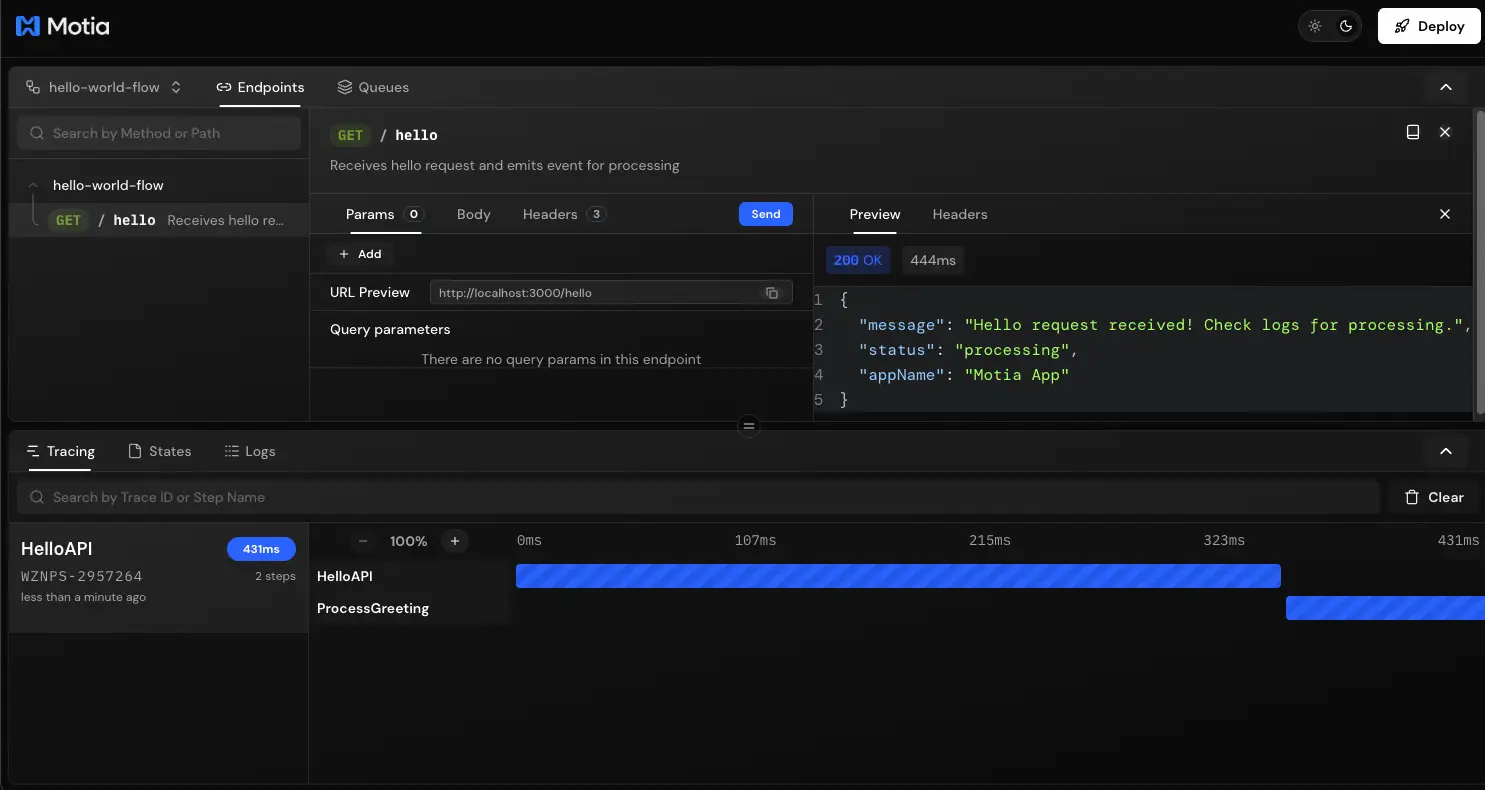Image resolution: width=1485 pixels, height=790 pixels.
Task: Click the URL Preview localhost field
Action: click(611, 293)
